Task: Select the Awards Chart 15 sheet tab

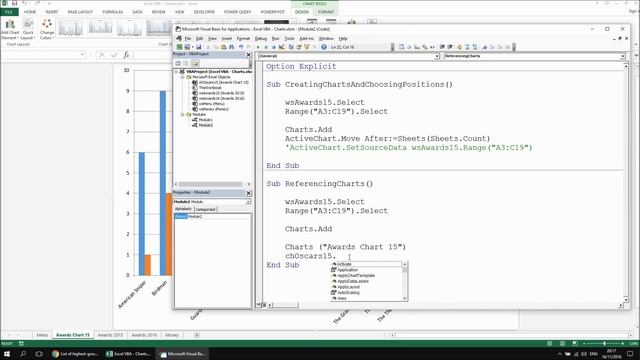Action: (73, 335)
